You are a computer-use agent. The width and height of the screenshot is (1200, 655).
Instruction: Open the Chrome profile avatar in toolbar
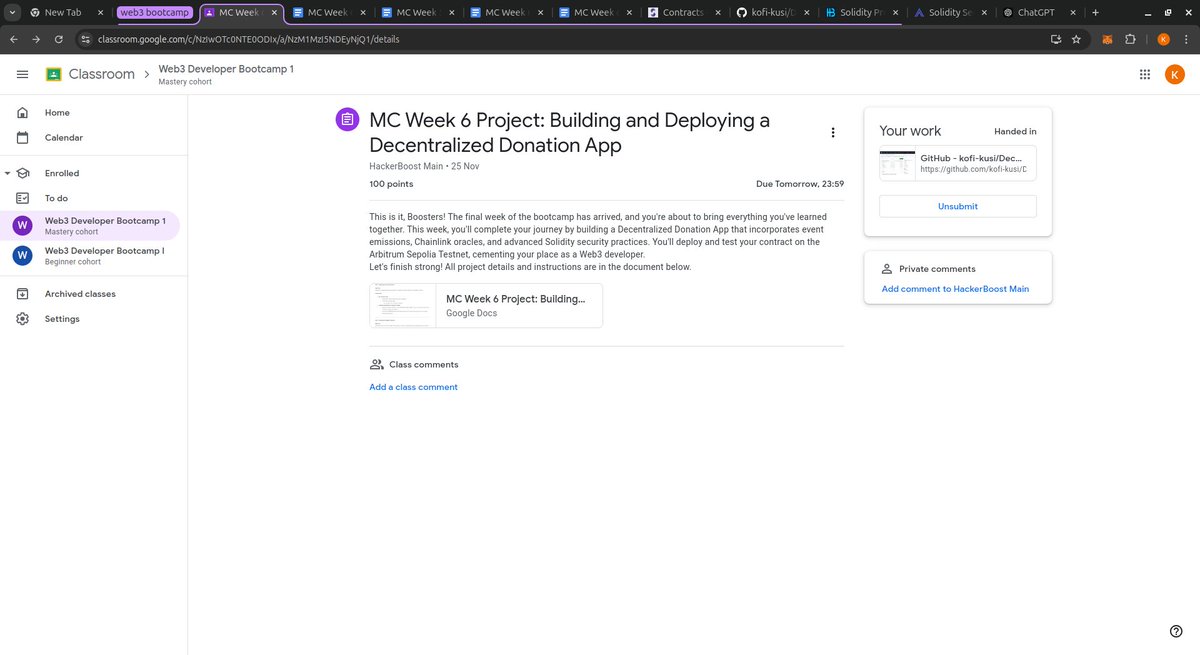pyautogui.click(x=1163, y=39)
